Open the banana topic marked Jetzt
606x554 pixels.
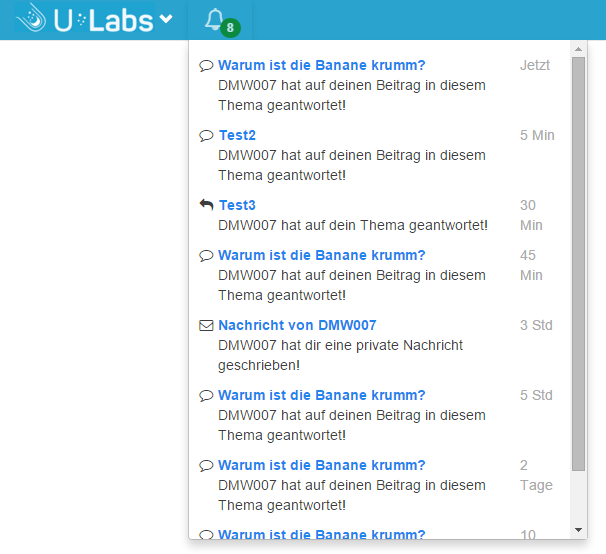322,65
